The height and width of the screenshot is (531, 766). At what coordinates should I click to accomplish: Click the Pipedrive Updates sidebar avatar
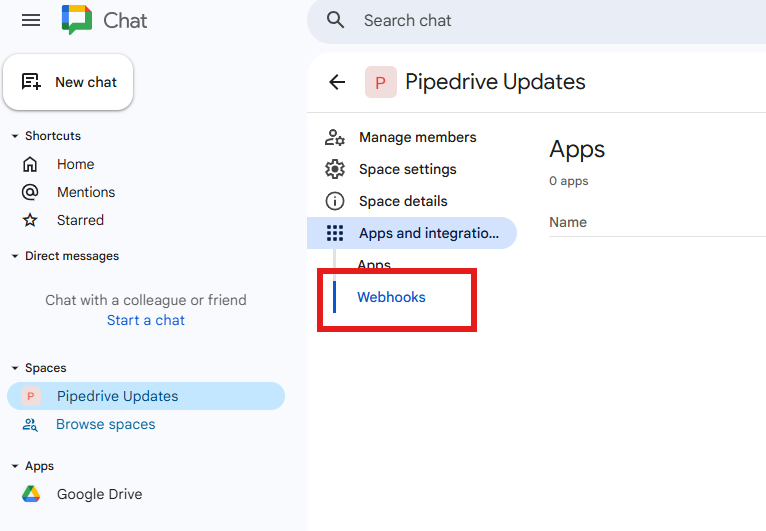pos(31,396)
